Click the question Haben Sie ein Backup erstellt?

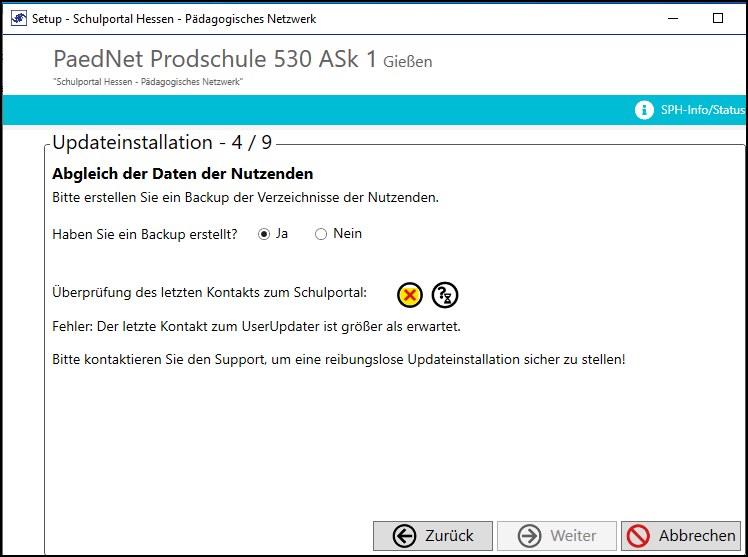click(145, 234)
